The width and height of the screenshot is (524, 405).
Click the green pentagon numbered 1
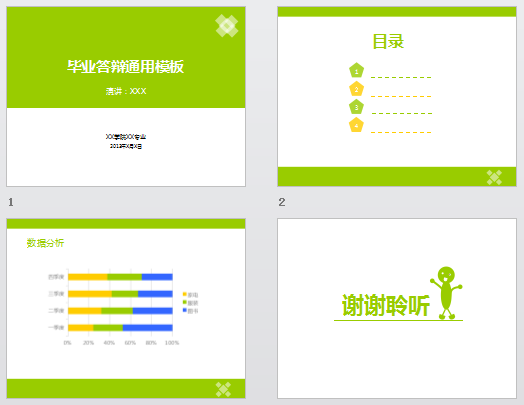pos(357,70)
